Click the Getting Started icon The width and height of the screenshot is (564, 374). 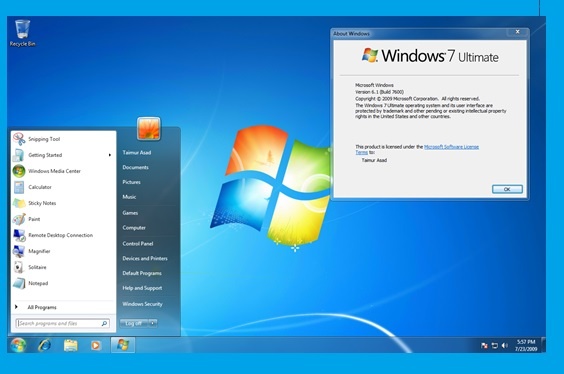pos(18,155)
